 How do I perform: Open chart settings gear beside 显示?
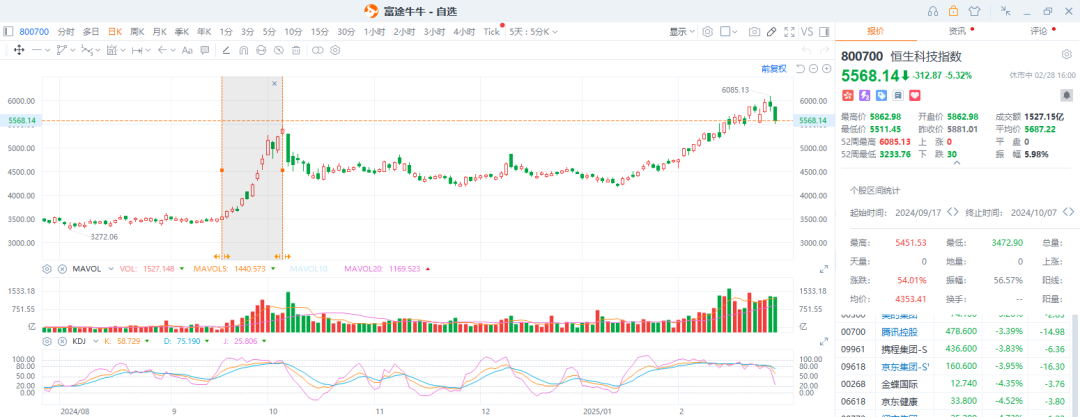pyautogui.click(x=707, y=32)
